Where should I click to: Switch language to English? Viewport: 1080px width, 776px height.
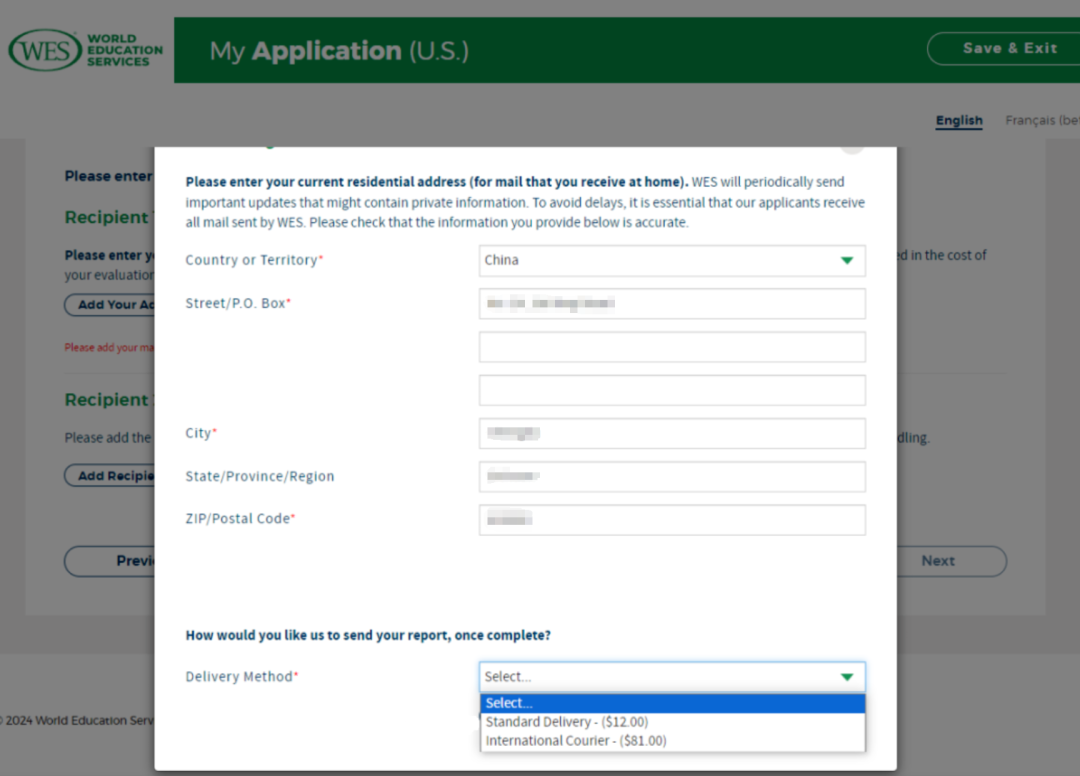[958, 121]
